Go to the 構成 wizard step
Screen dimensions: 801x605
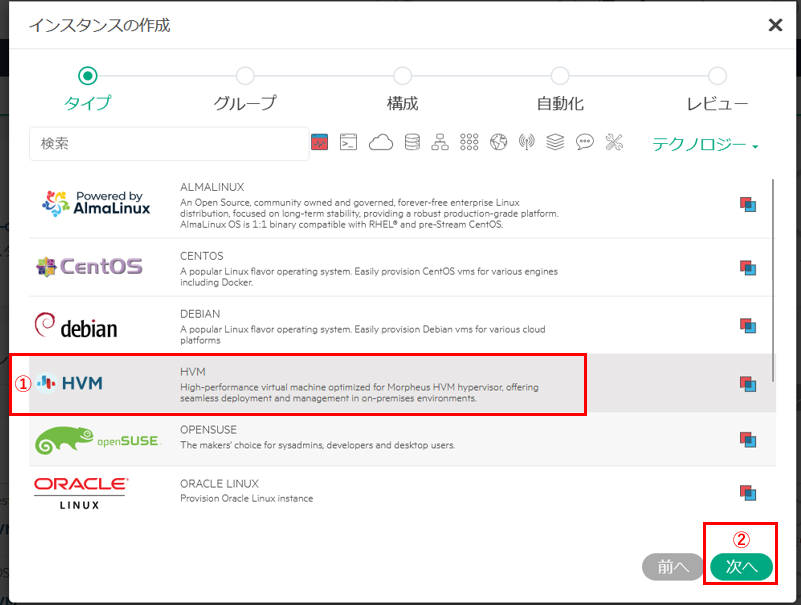click(x=403, y=88)
